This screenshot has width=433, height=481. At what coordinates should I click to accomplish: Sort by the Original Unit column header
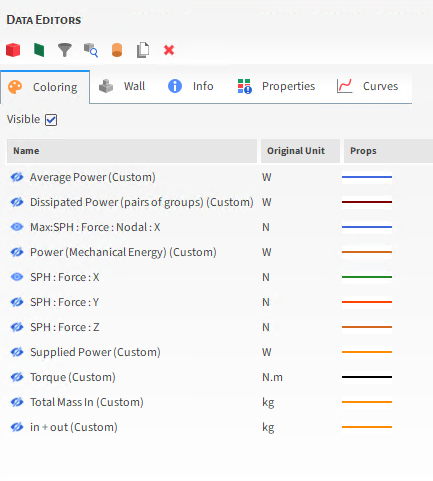point(300,151)
